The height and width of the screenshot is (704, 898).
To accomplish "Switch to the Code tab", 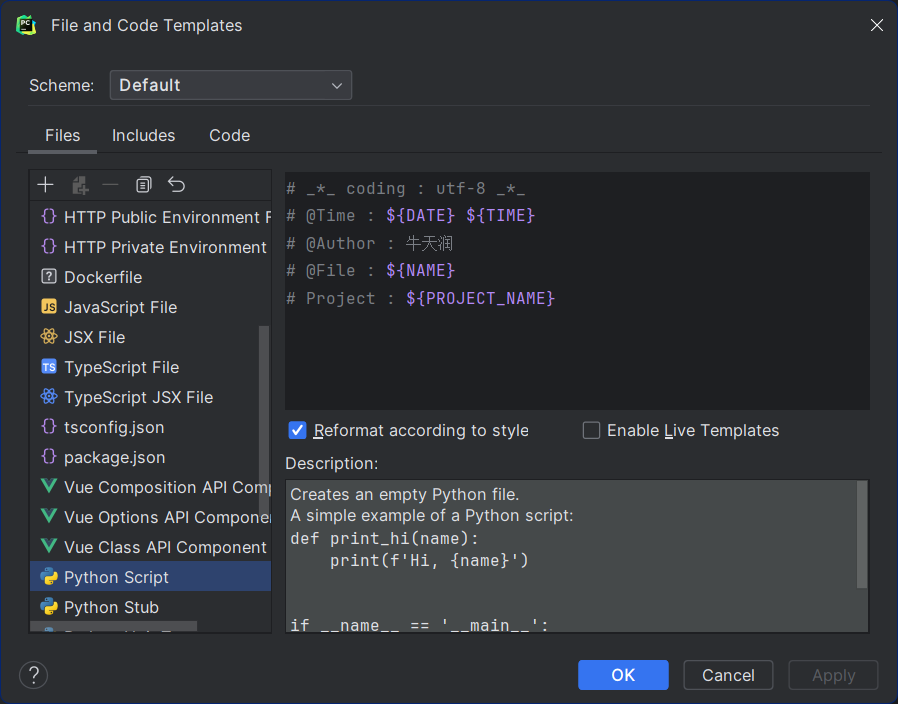I will [229, 136].
